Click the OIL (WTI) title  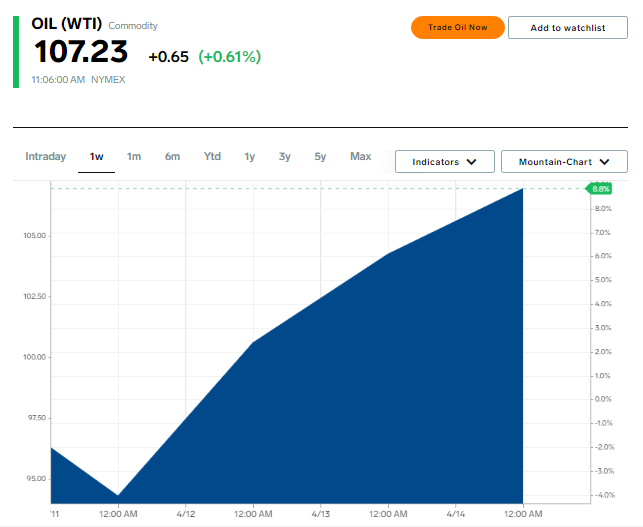tap(66, 23)
